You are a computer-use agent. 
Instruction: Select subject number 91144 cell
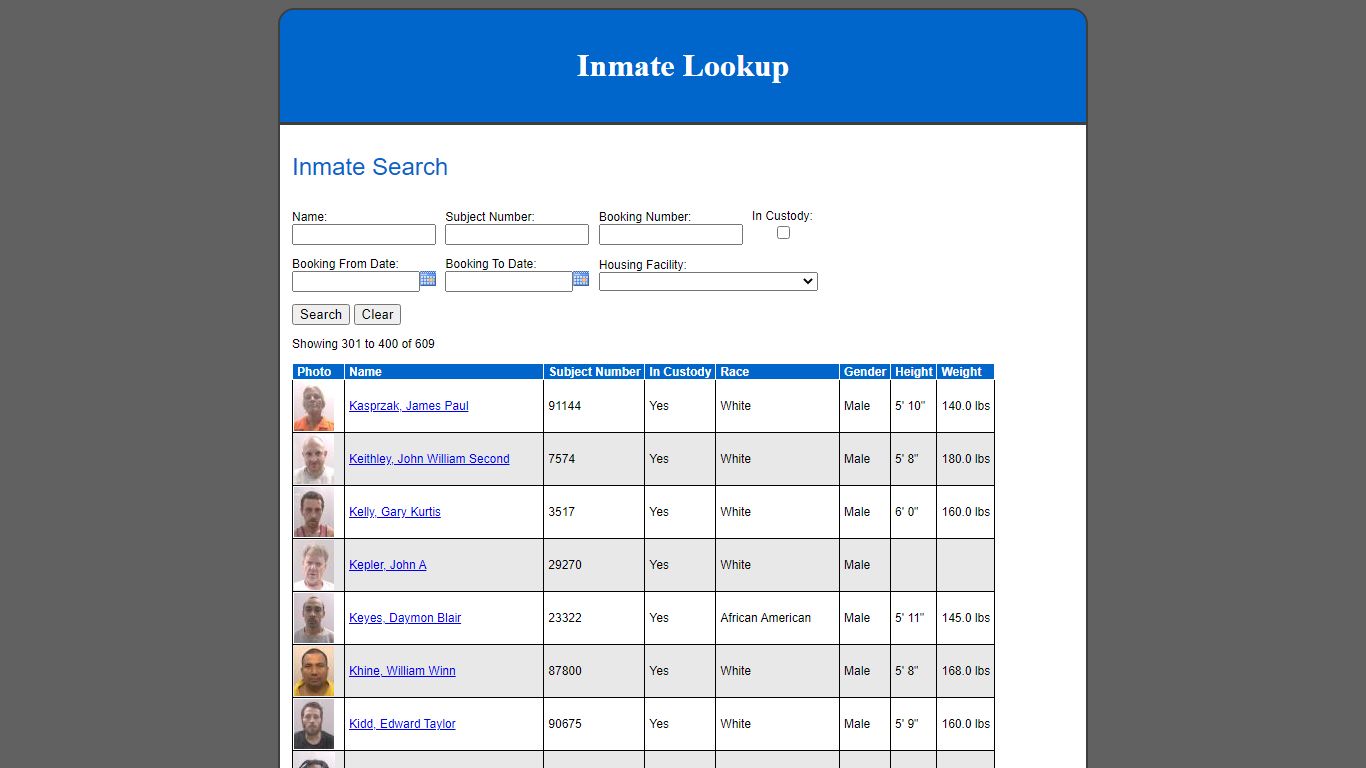(594, 406)
